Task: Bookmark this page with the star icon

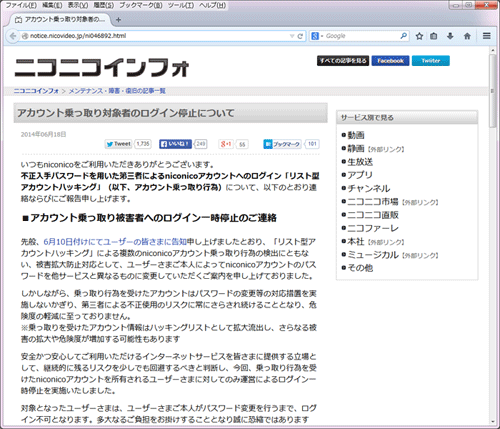Action: point(419,36)
